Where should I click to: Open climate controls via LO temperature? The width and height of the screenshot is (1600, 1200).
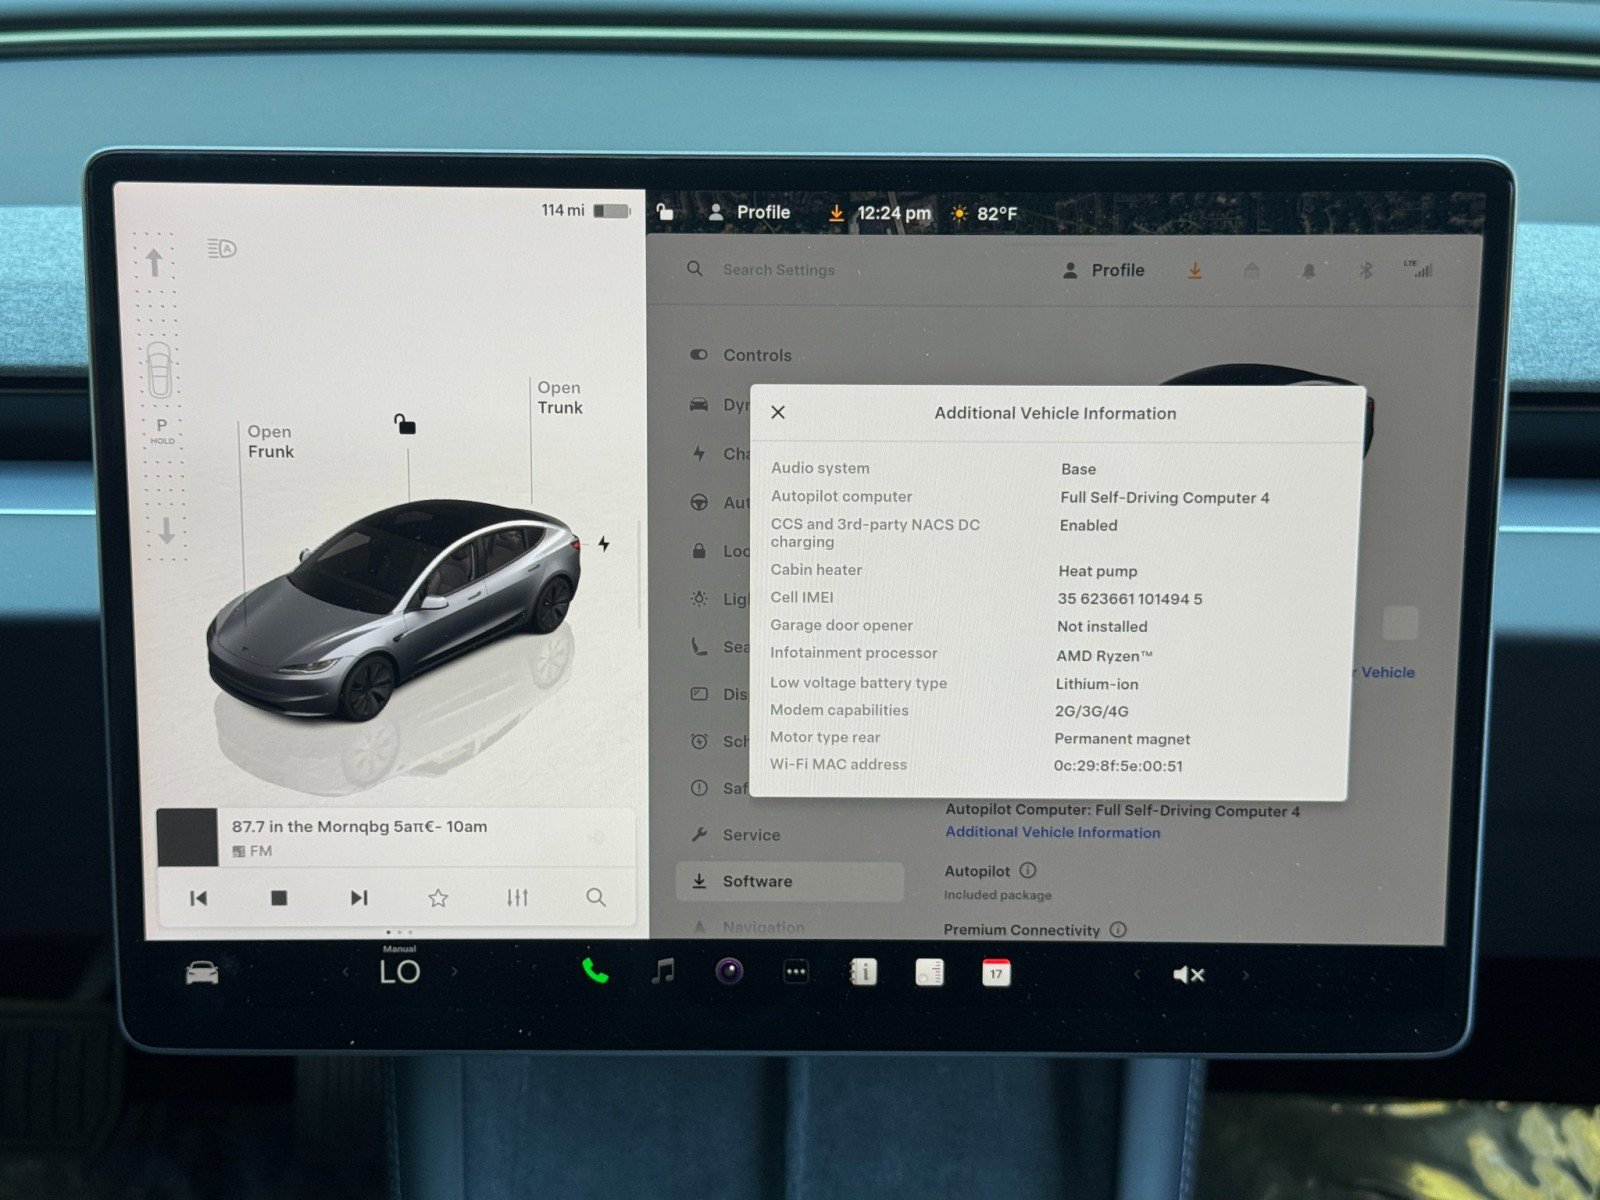click(399, 971)
